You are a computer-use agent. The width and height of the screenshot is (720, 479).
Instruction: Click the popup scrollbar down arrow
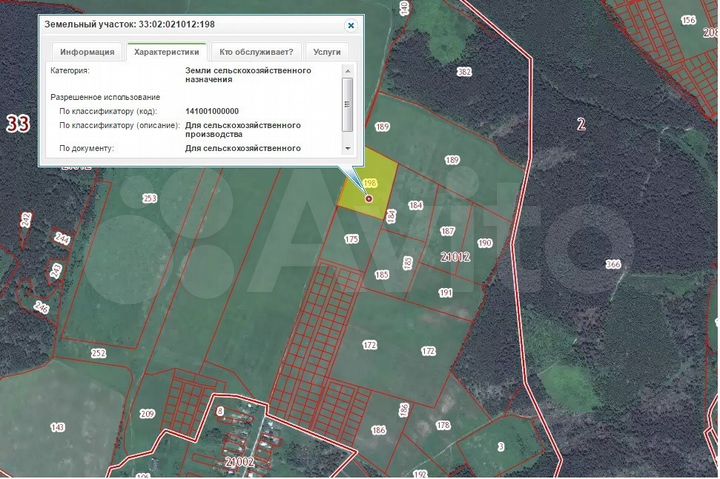tap(347, 148)
